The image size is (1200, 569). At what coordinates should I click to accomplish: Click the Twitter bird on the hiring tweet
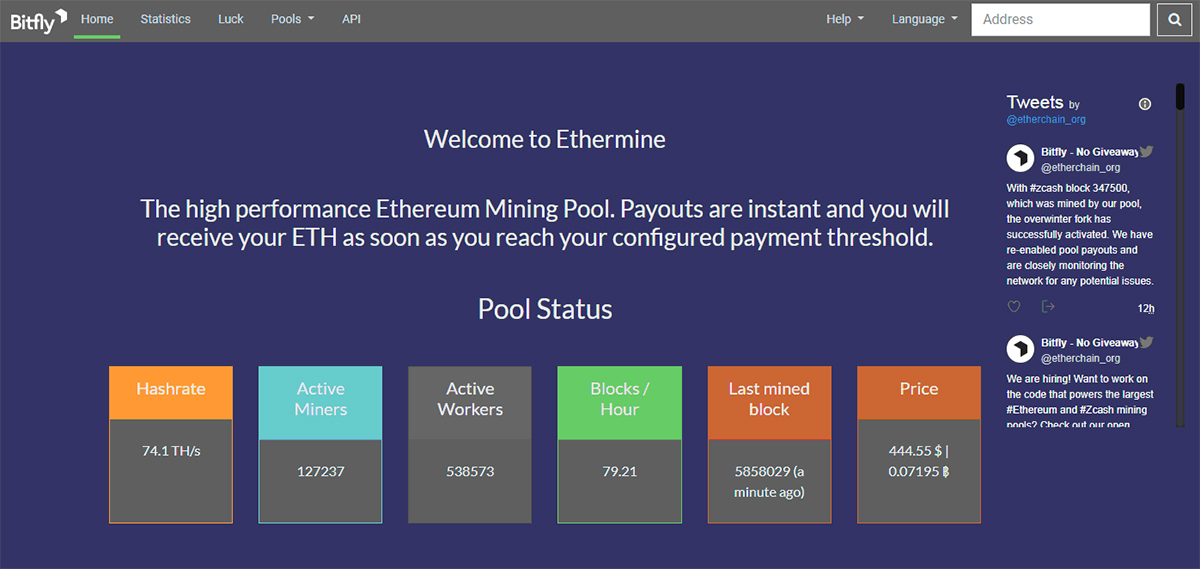pos(1147,342)
